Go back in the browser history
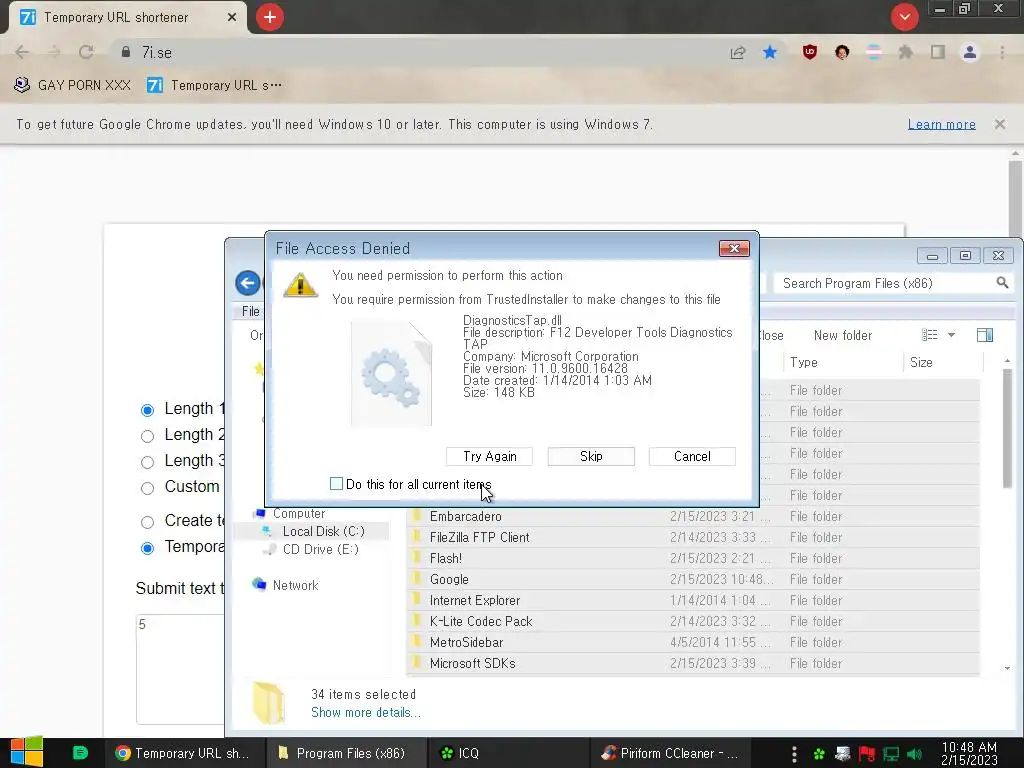1024x768 pixels. [x=22, y=52]
